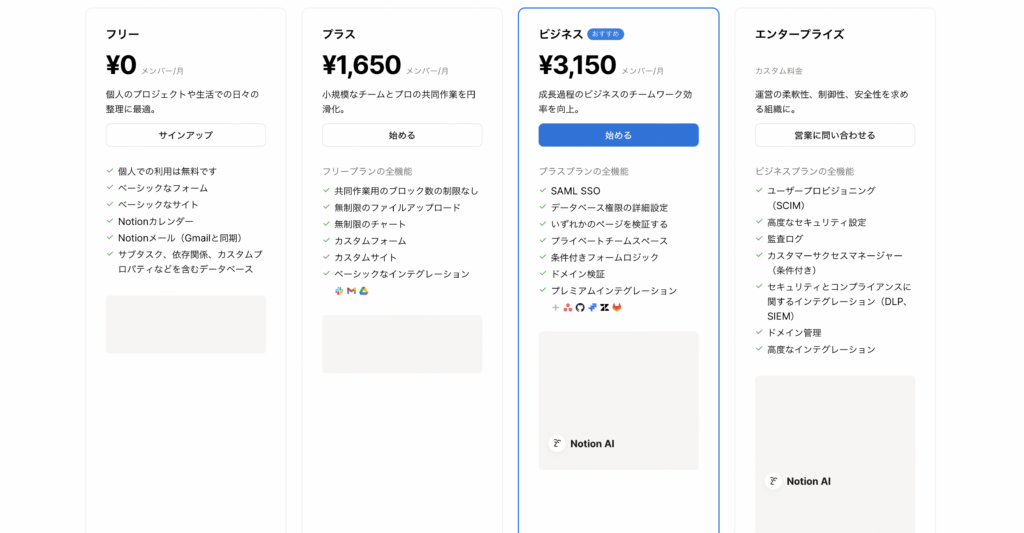1024x533 pixels.
Task: Click the checkmark beside SAML SSO
Action: (x=543, y=191)
